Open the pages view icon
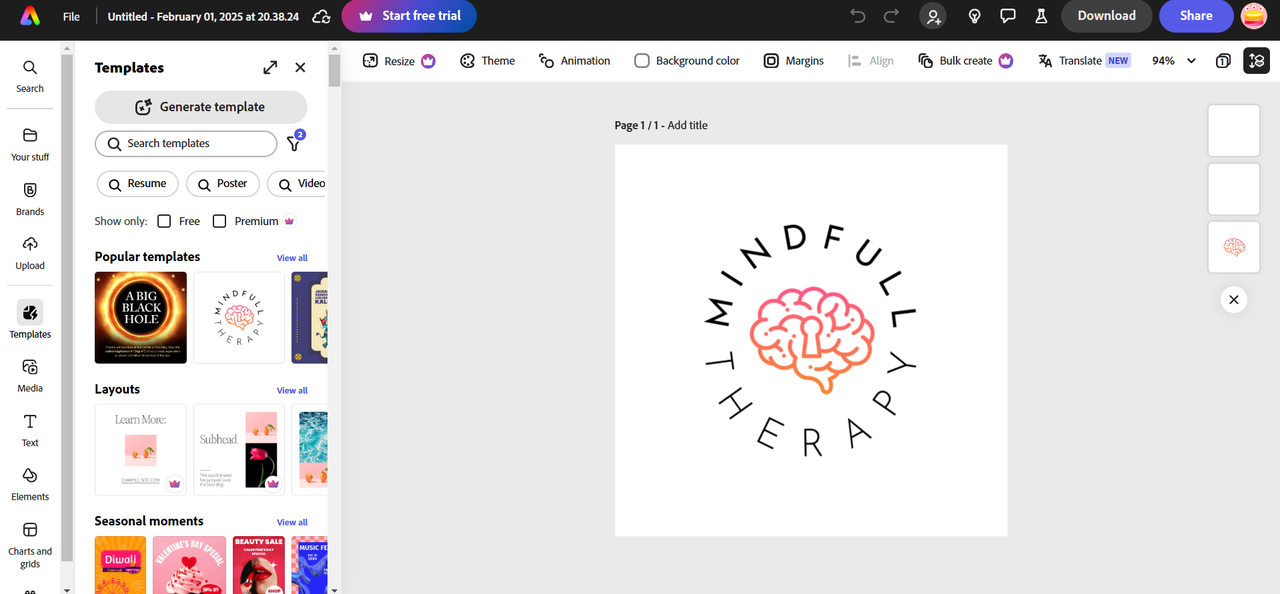This screenshot has height=594, width=1280. (x=1223, y=61)
